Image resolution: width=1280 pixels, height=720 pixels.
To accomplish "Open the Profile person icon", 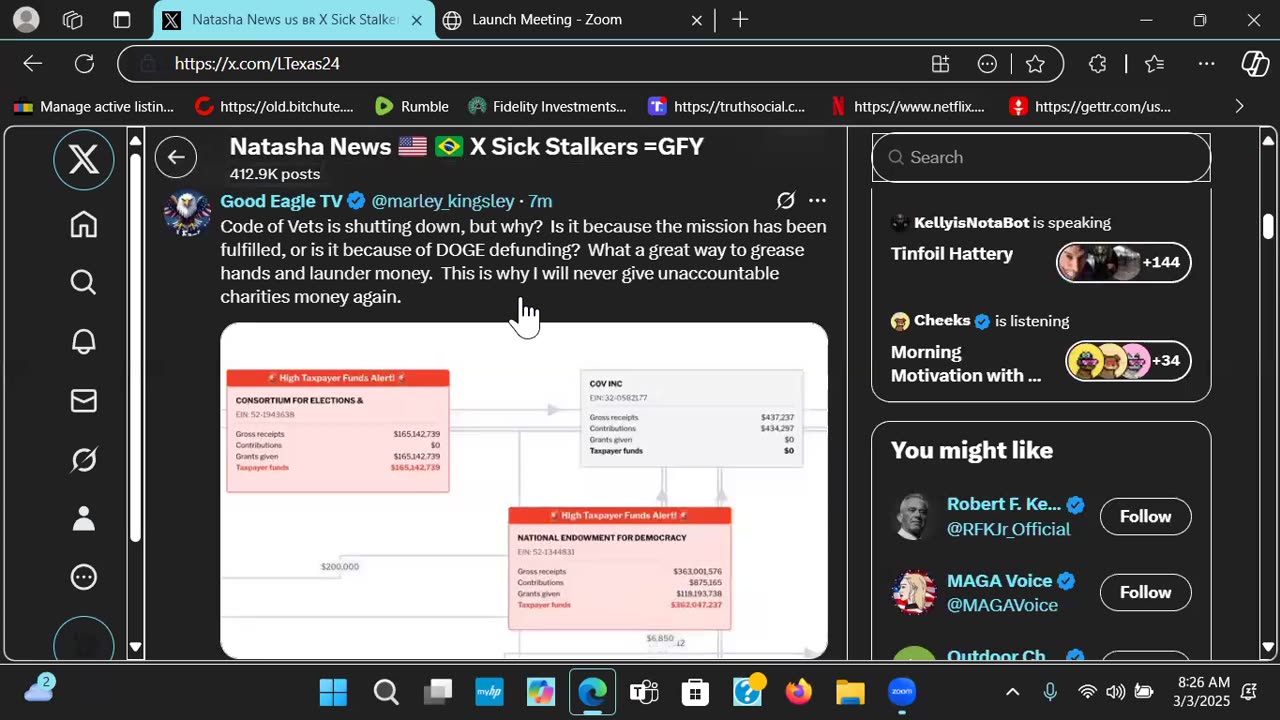I will click(84, 518).
